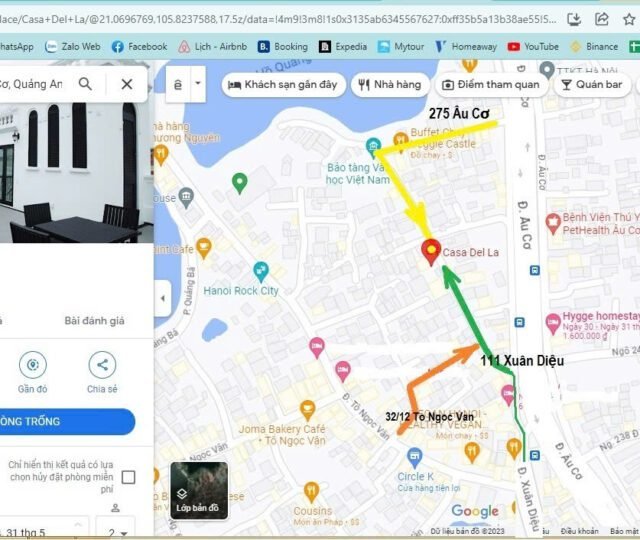Click the Nearby (Gần đó) icon
The image size is (640, 540).
point(33,365)
